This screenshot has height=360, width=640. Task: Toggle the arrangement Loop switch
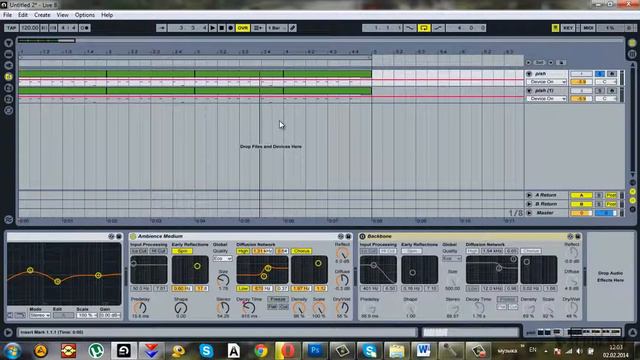coord(424,28)
